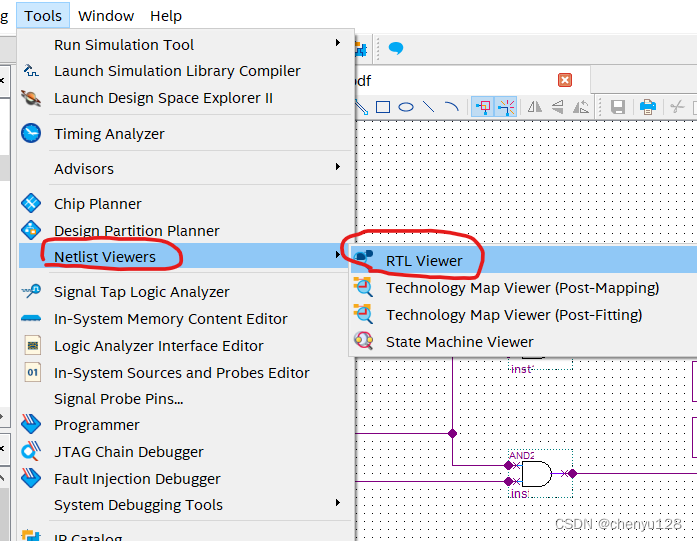
Task: Expand the System Debugging Tools submenu
Action: click(186, 505)
